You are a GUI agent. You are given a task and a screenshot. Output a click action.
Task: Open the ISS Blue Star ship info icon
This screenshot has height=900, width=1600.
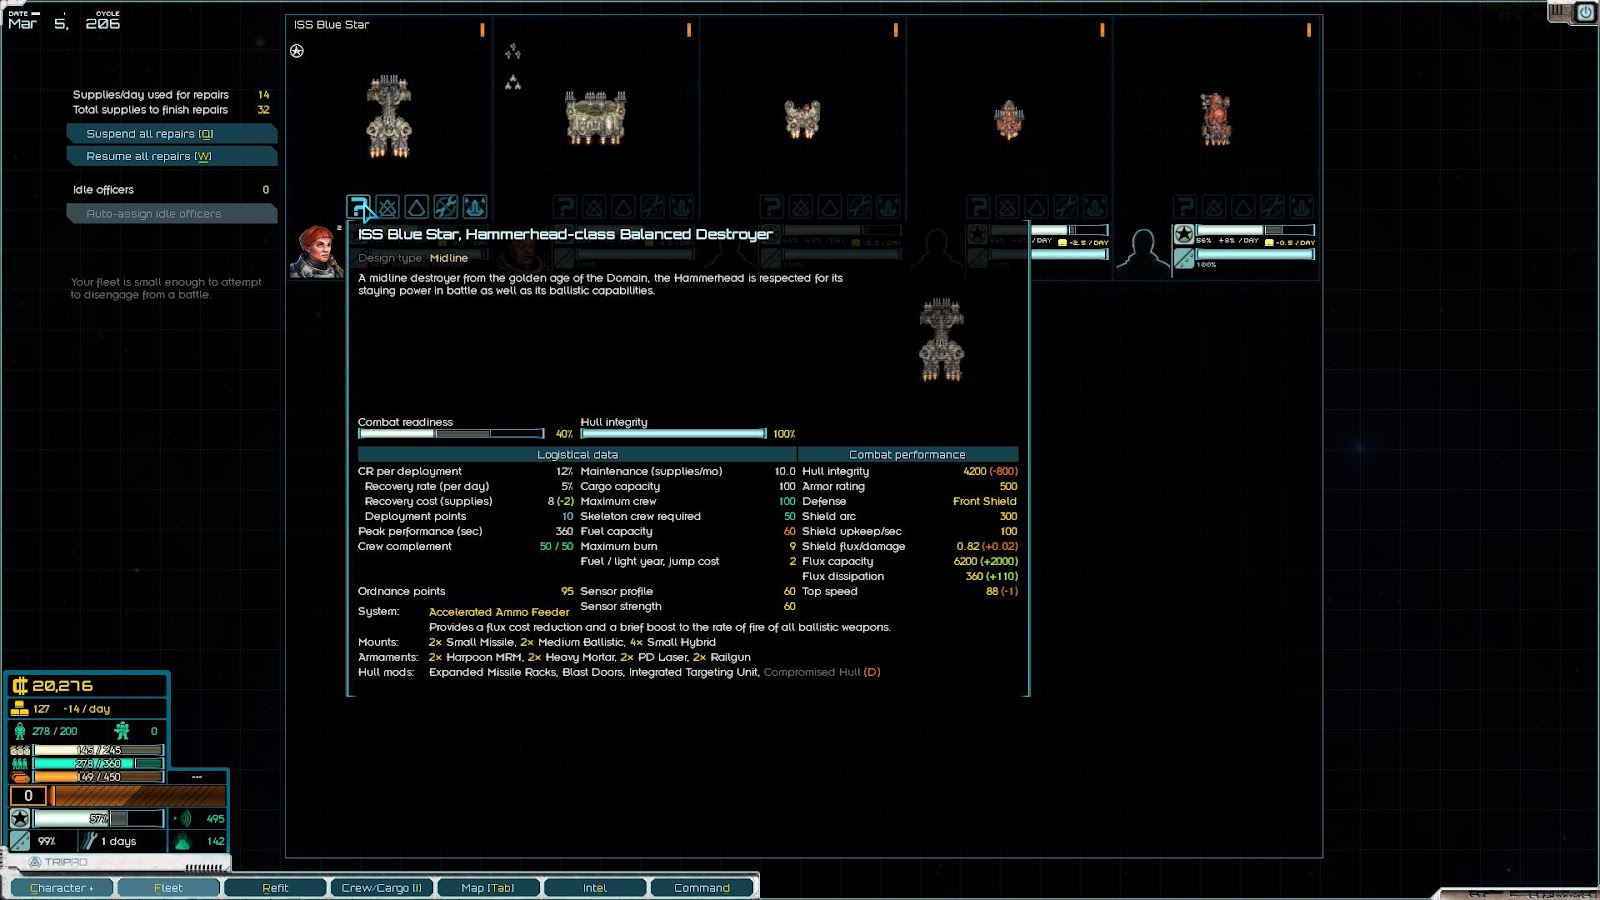pyautogui.click(x=358, y=207)
